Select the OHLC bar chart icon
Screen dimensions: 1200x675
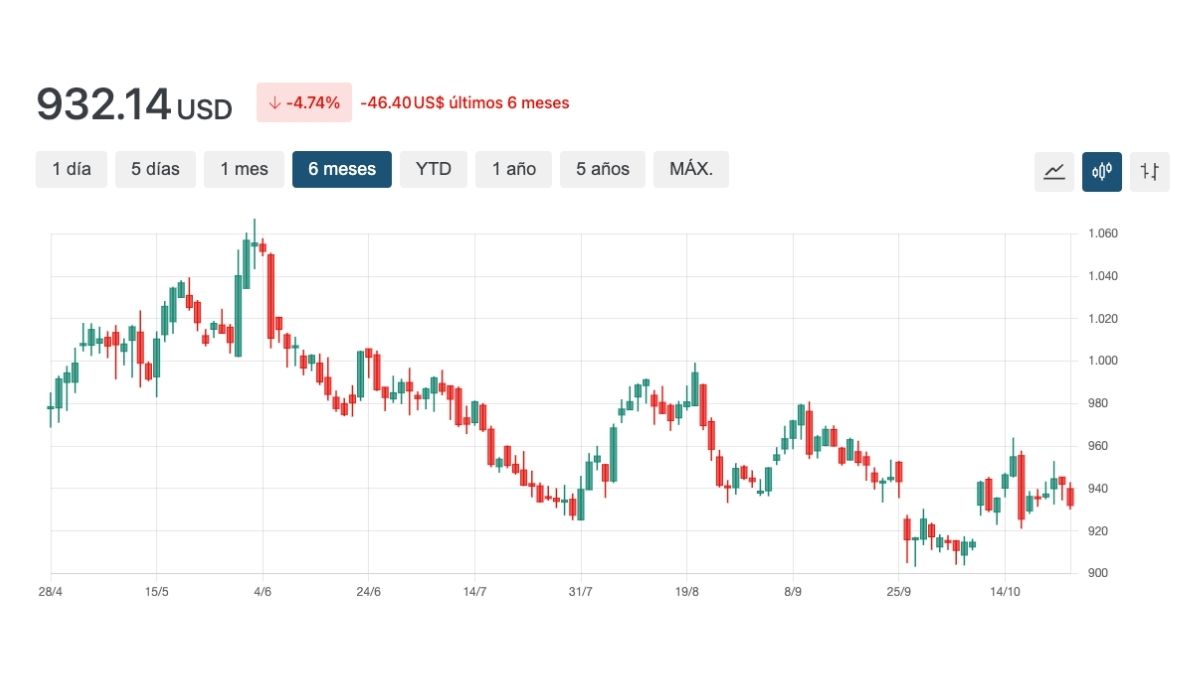[x=1150, y=171]
